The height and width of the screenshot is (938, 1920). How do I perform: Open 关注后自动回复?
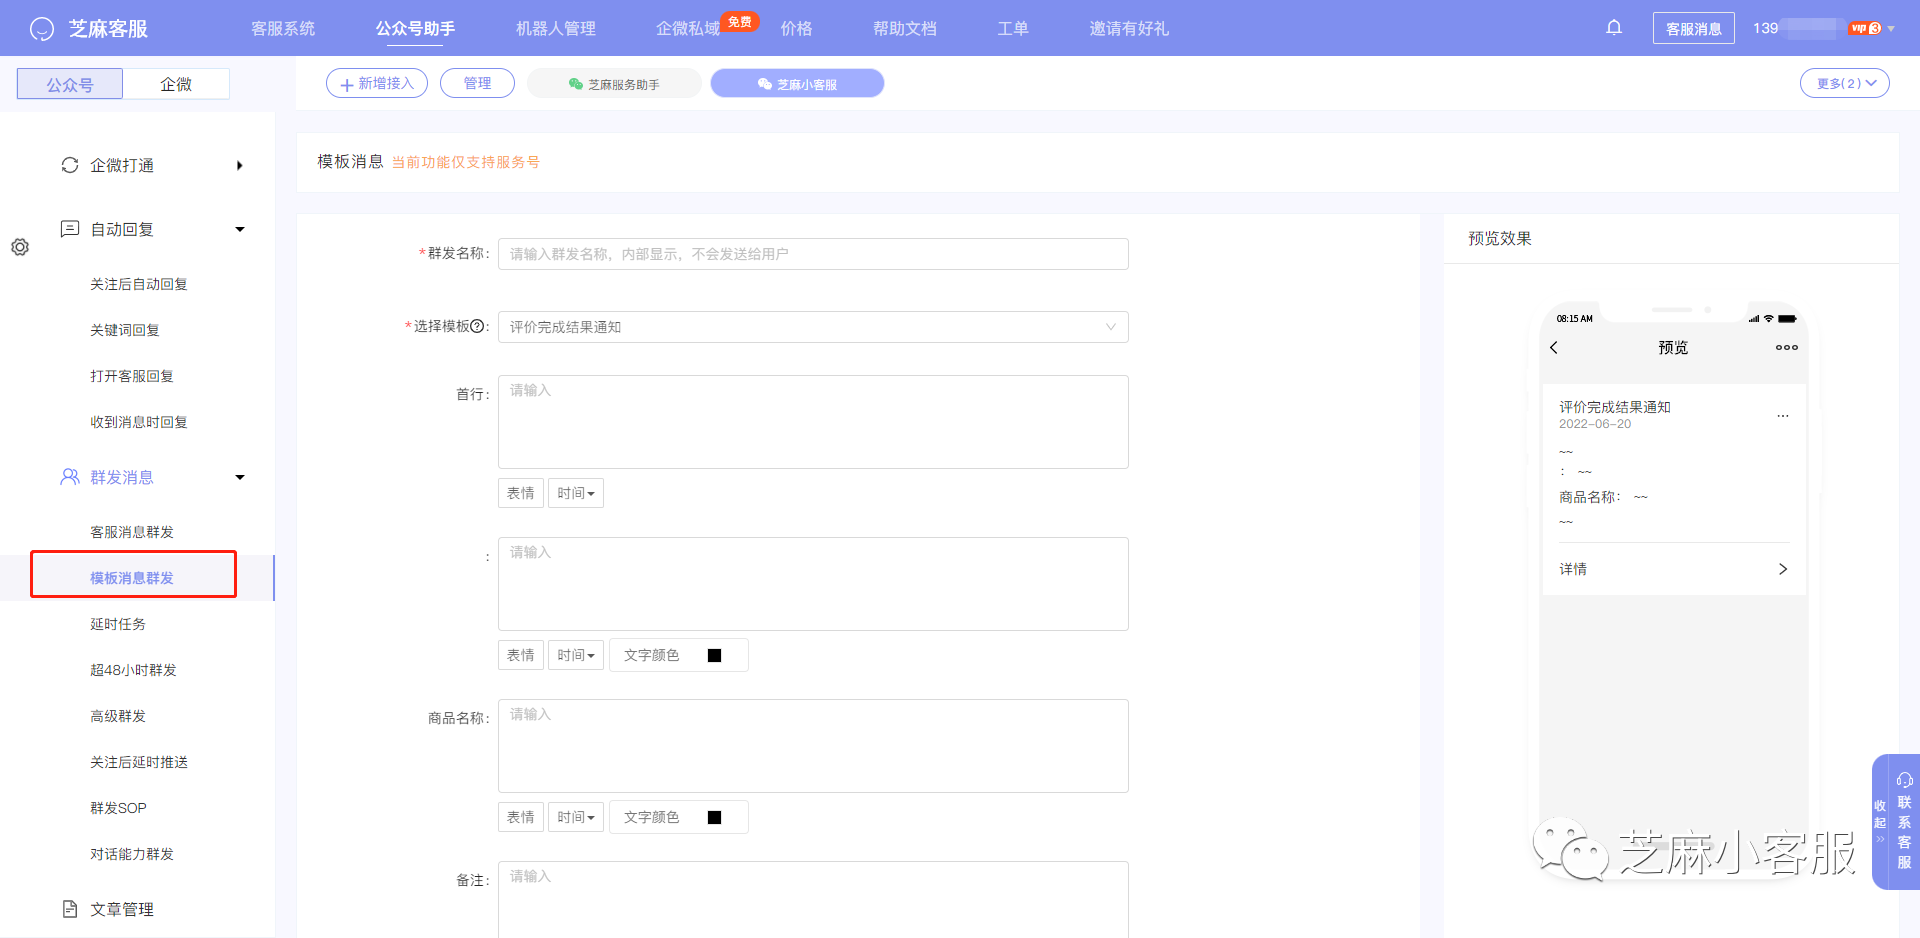139,284
